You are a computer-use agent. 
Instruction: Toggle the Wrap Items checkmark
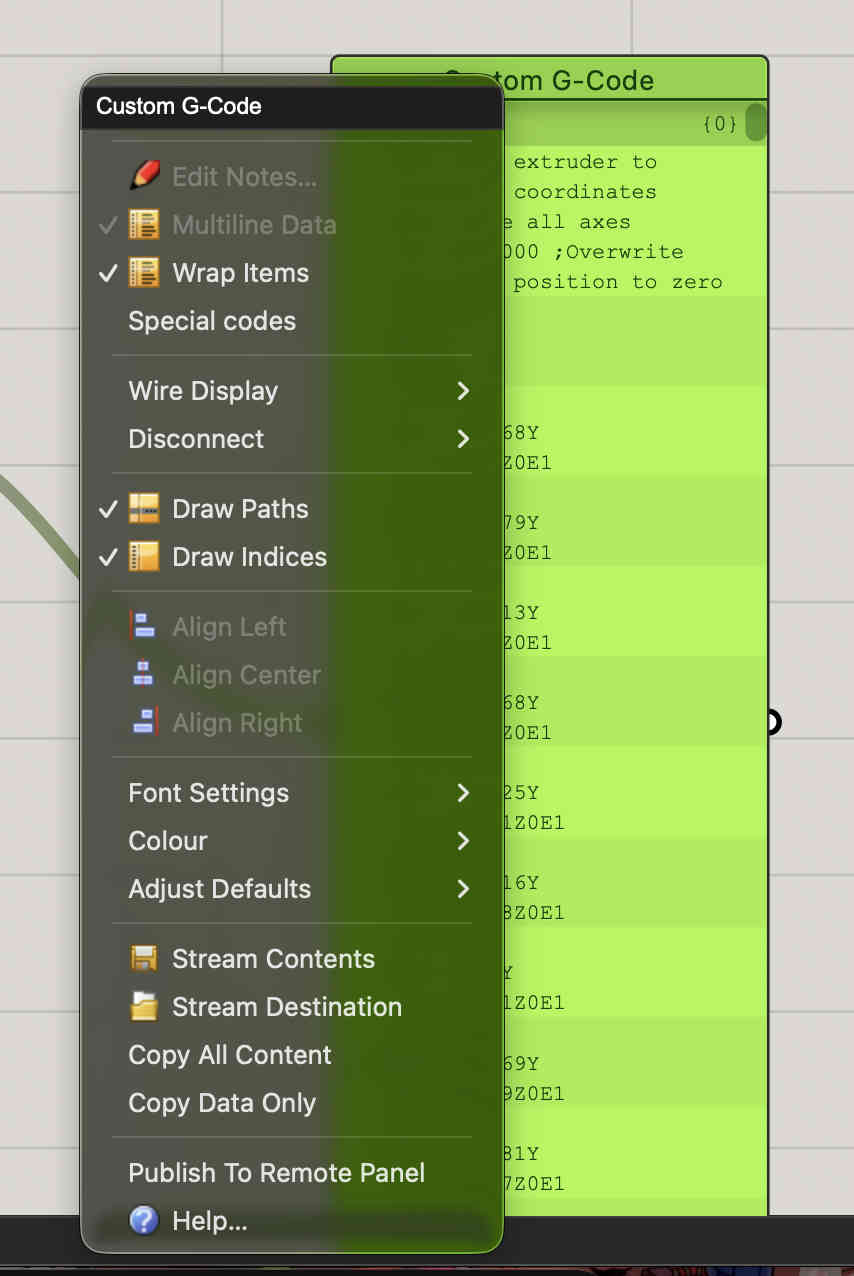tap(108, 273)
